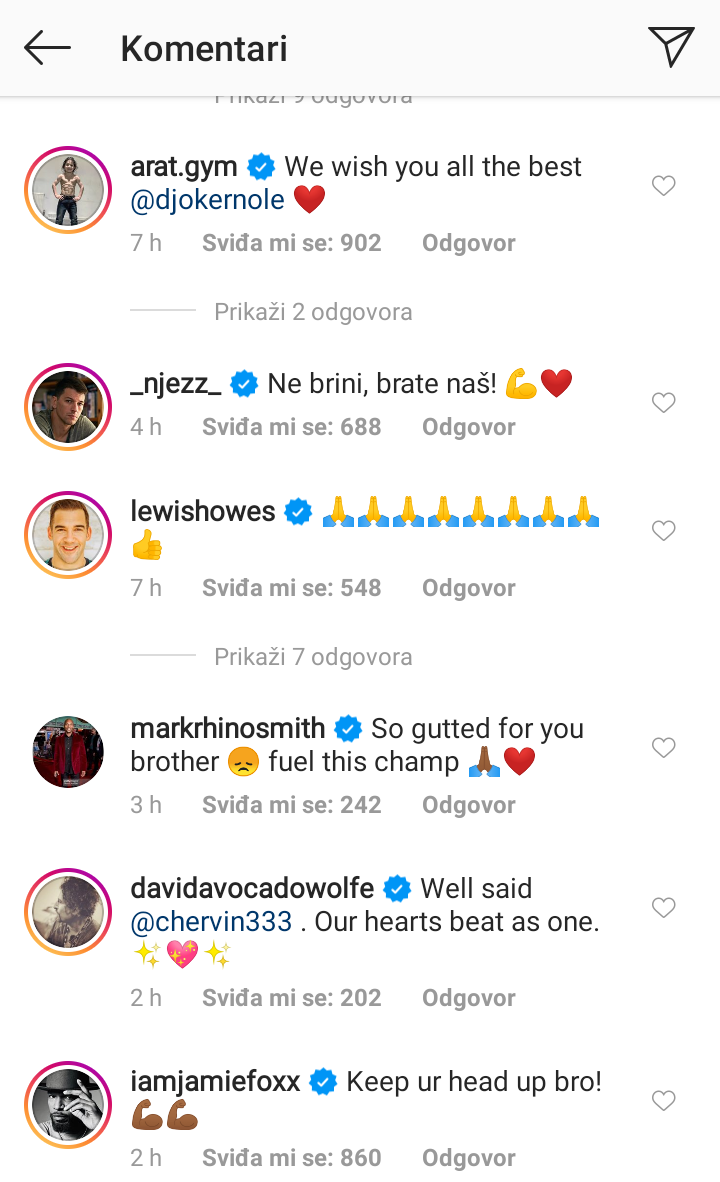View iamjamiefoxx avatar story
The image size is (720, 1182).
click(68, 1105)
